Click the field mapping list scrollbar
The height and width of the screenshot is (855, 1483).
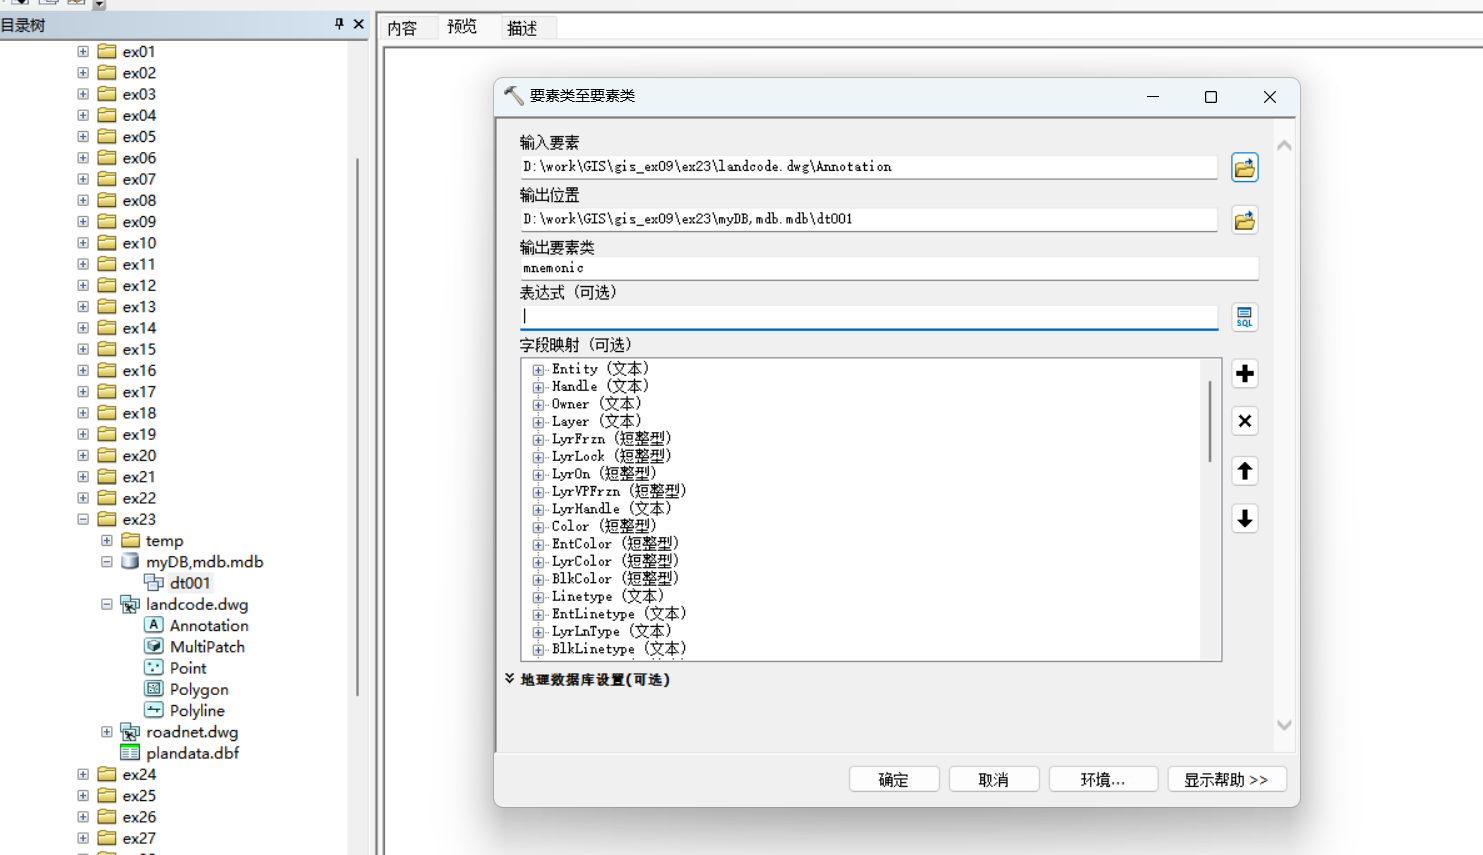point(1210,421)
